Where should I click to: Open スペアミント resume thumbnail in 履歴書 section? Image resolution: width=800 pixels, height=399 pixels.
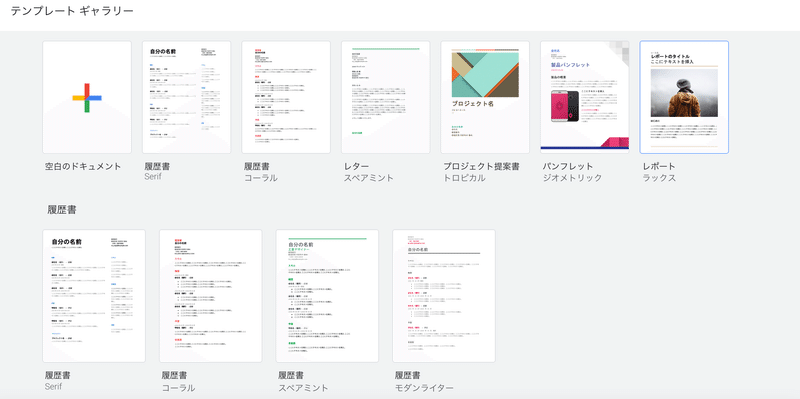(327, 296)
